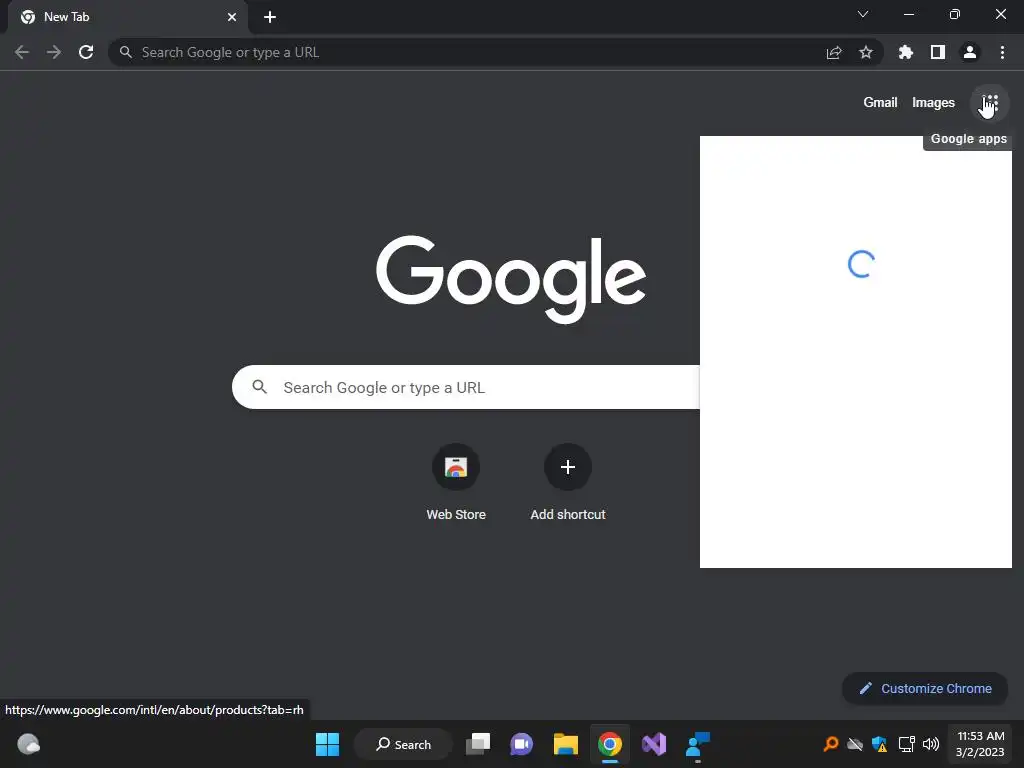1024x768 pixels.
Task: Close the New Tab tab
Action: click(232, 17)
